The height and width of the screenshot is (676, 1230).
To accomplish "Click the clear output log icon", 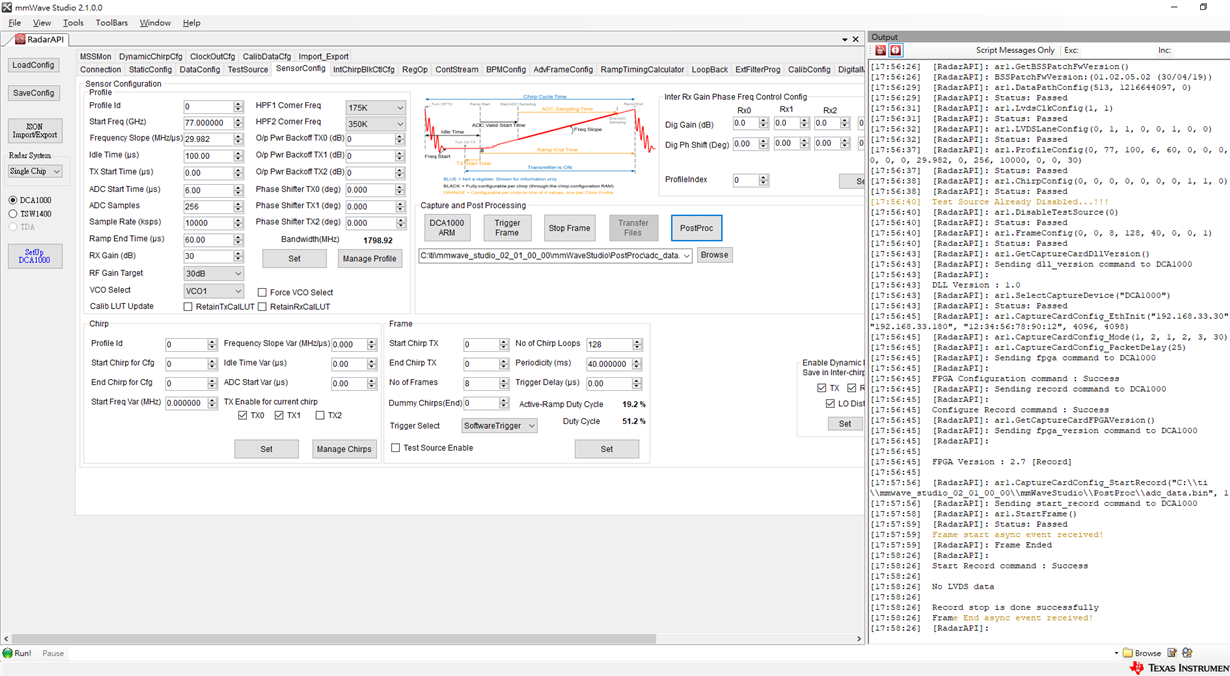I will click(880, 50).
